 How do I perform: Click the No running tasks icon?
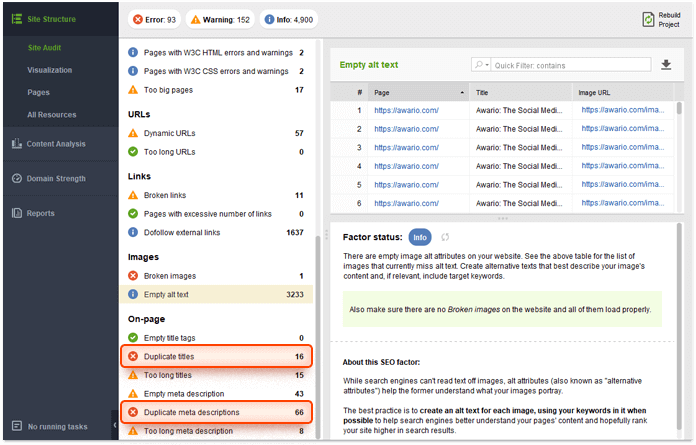(x=17, y=427)
